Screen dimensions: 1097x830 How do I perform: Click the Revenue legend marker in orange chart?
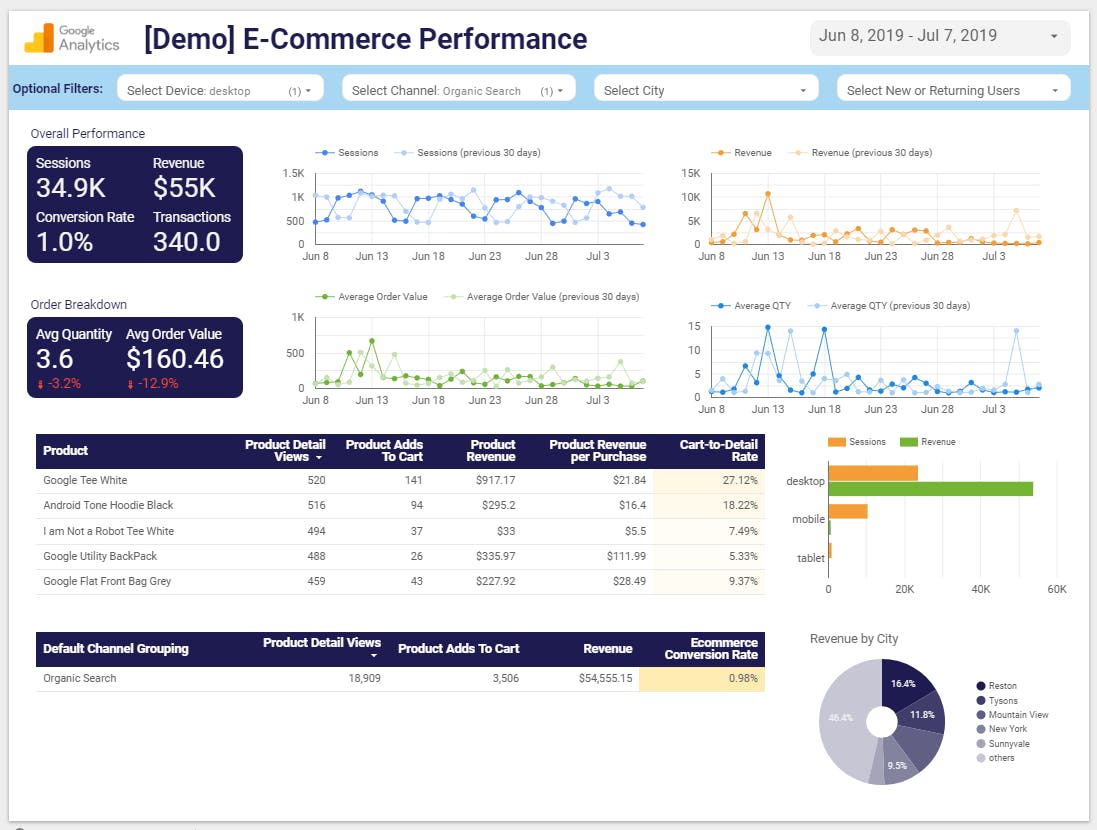(x=719, y=153)
